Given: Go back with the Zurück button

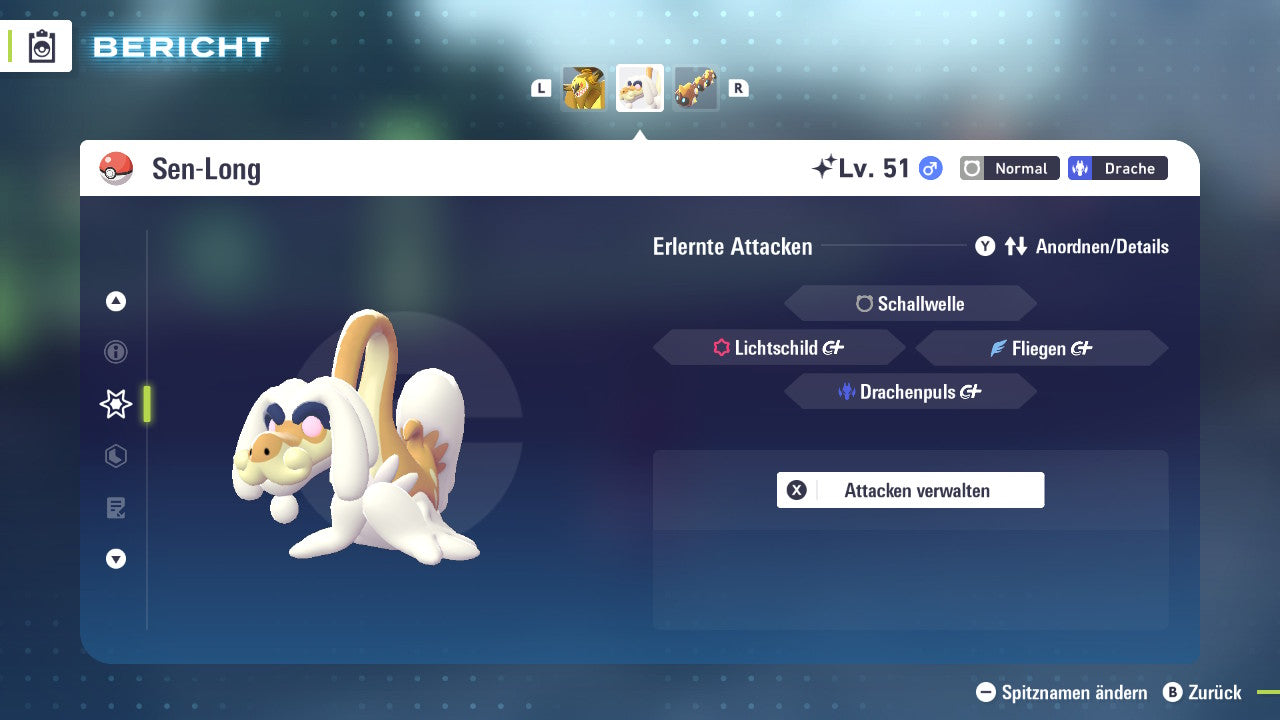Looking at the screenshot, I should pos(1203,692).
